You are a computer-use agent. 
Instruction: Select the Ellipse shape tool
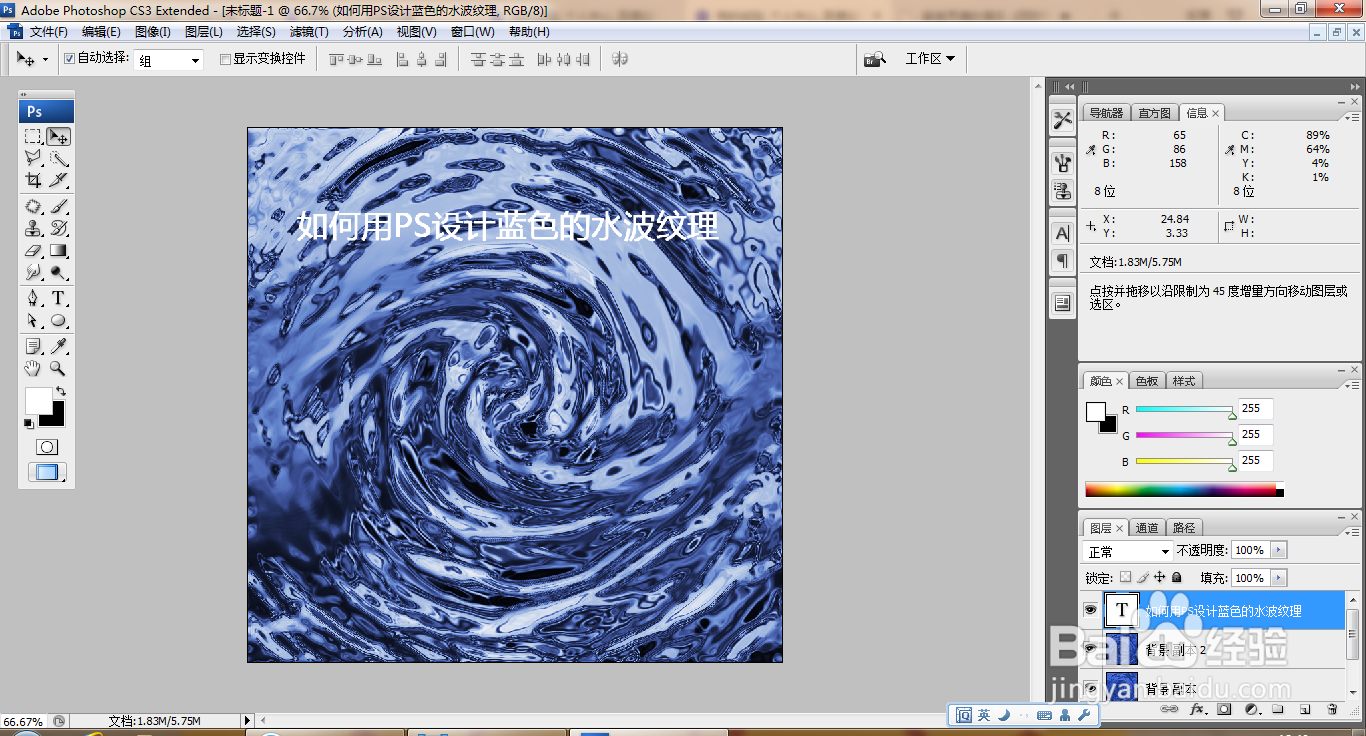(x=59, y=320)
